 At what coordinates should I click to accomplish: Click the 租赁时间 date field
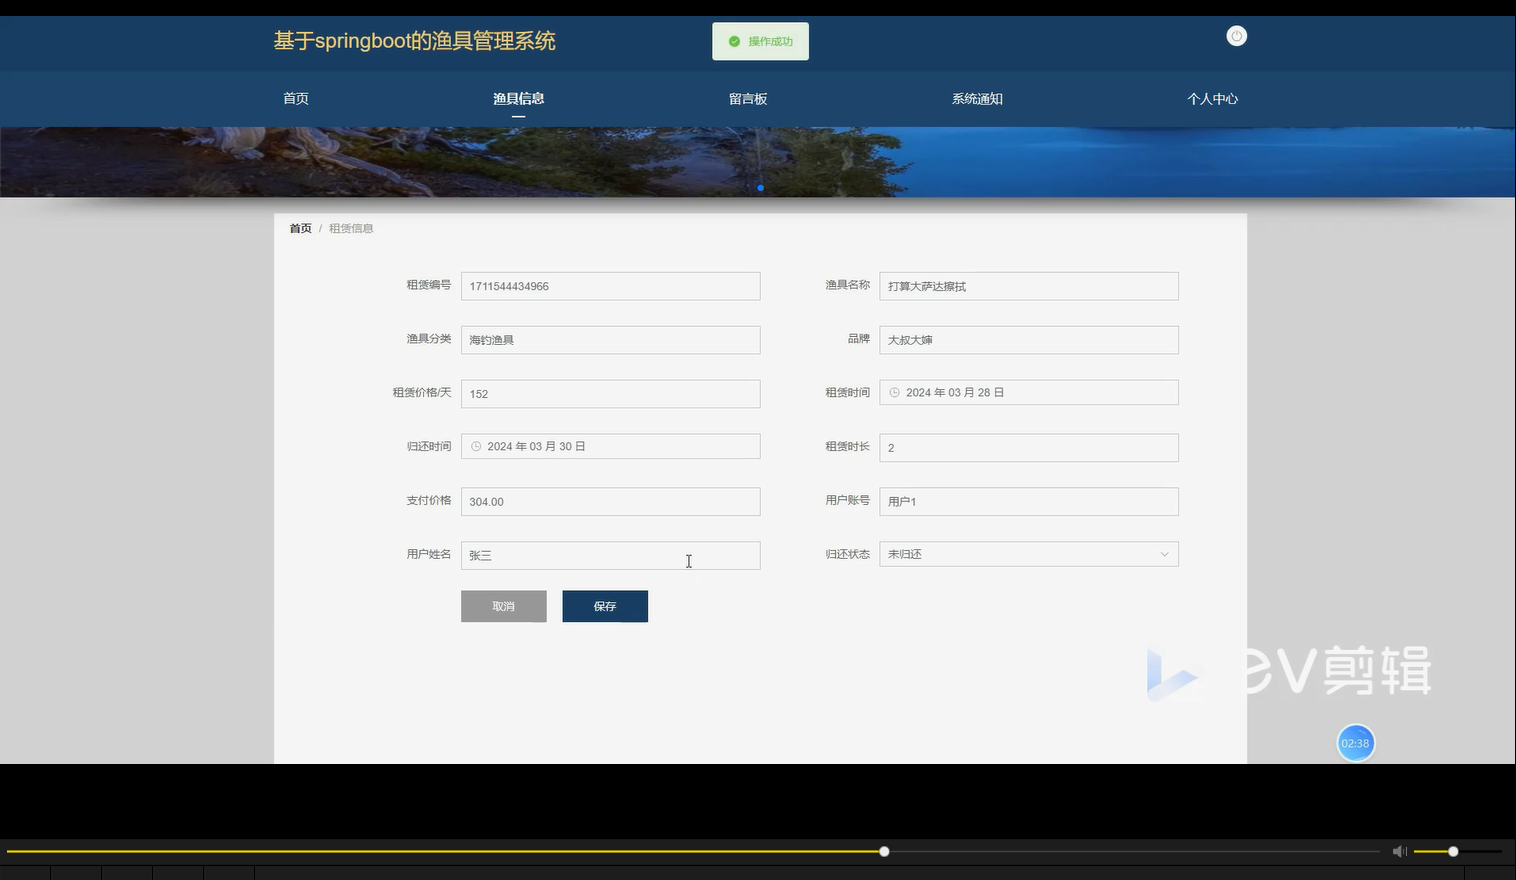(1028, 392)
